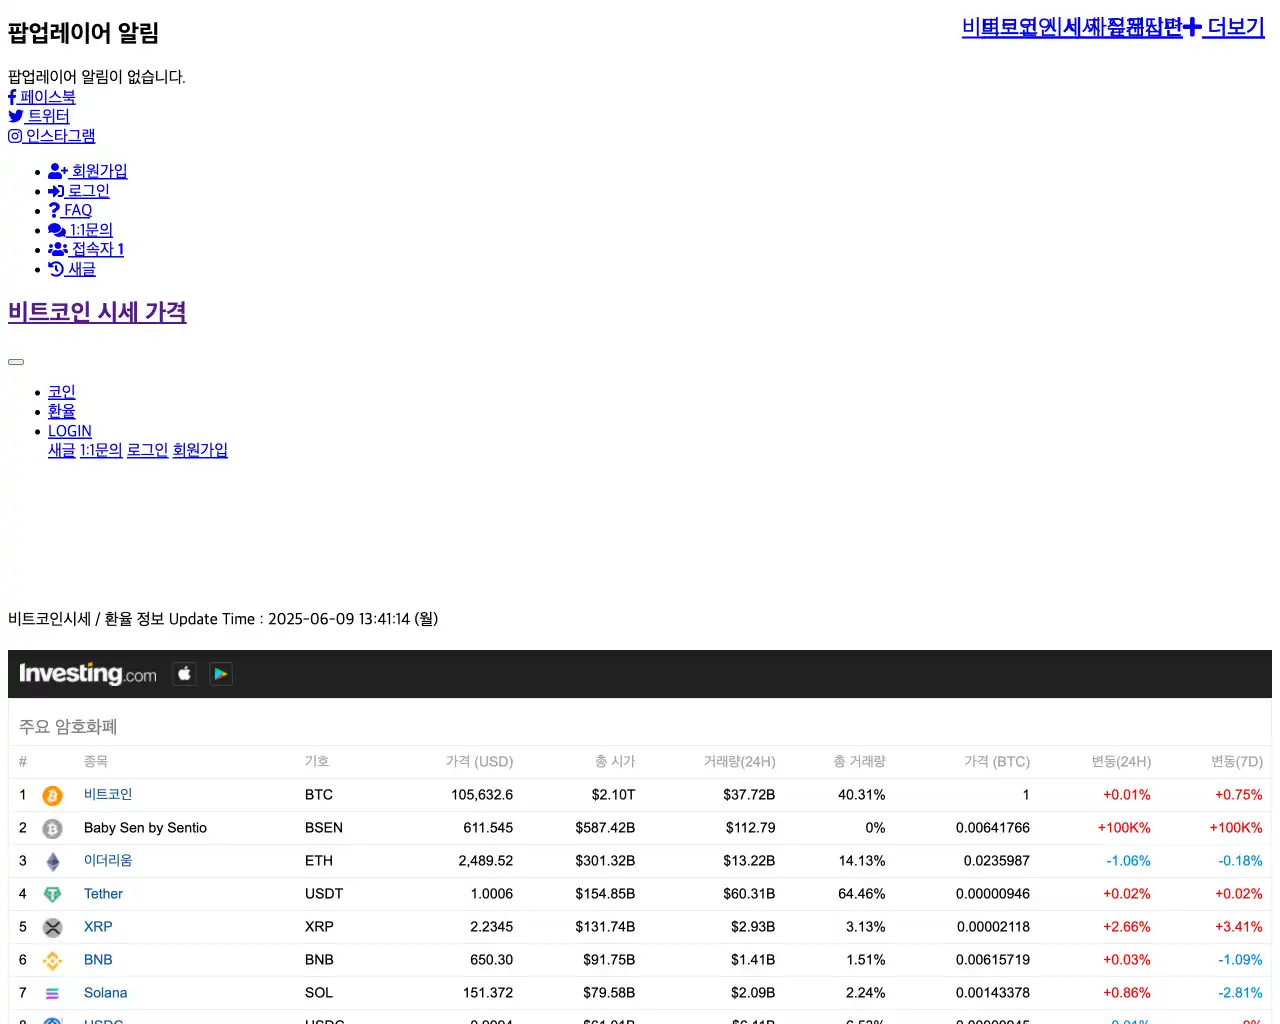
Task: Click the 종목 column header
Action: click(96, 762)
